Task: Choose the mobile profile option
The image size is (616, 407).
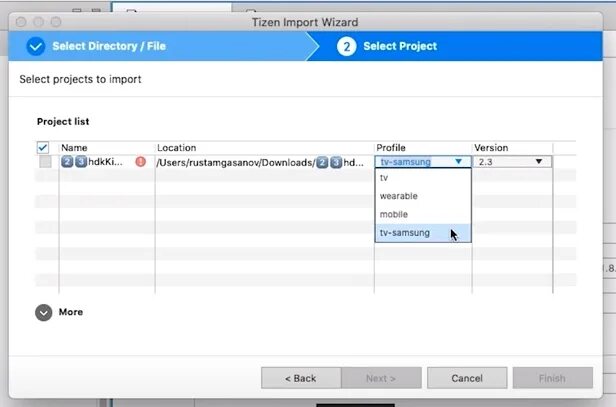Action: pyautogui.click(x=423, y=214)
